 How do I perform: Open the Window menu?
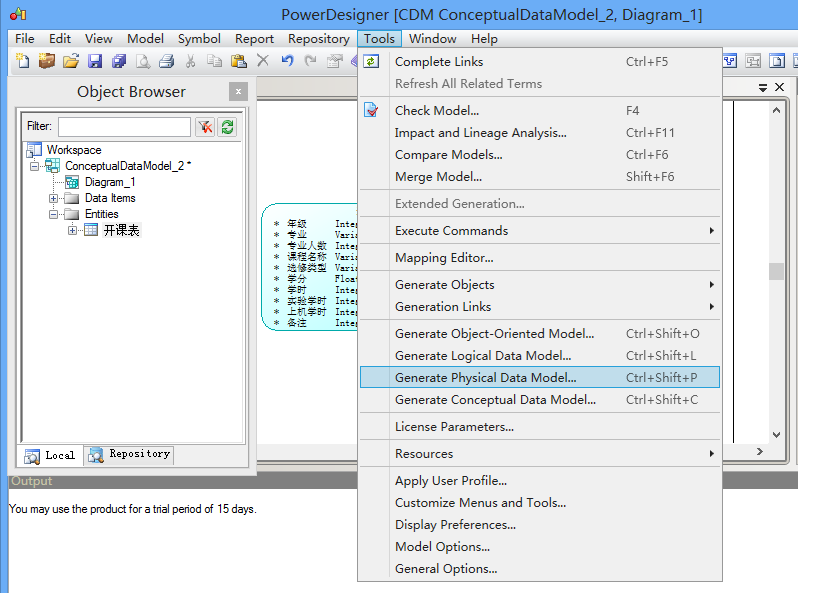pos(432,39)
